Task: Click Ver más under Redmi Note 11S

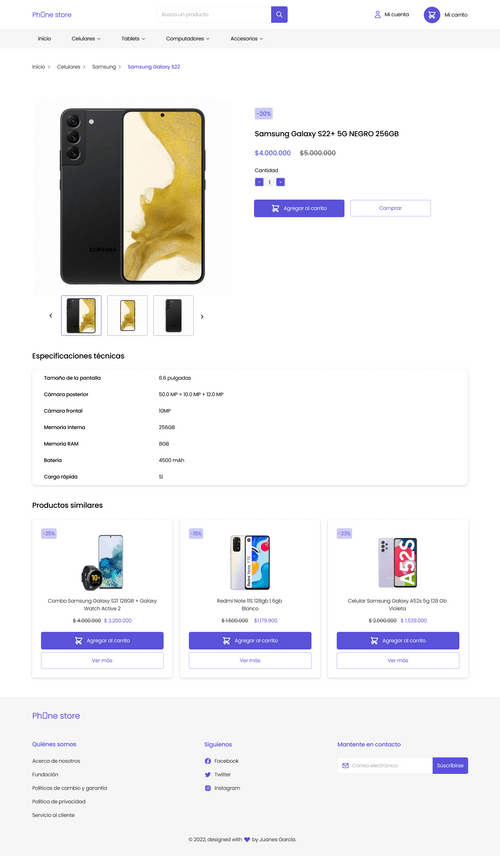Action: [x=250, y=660]
